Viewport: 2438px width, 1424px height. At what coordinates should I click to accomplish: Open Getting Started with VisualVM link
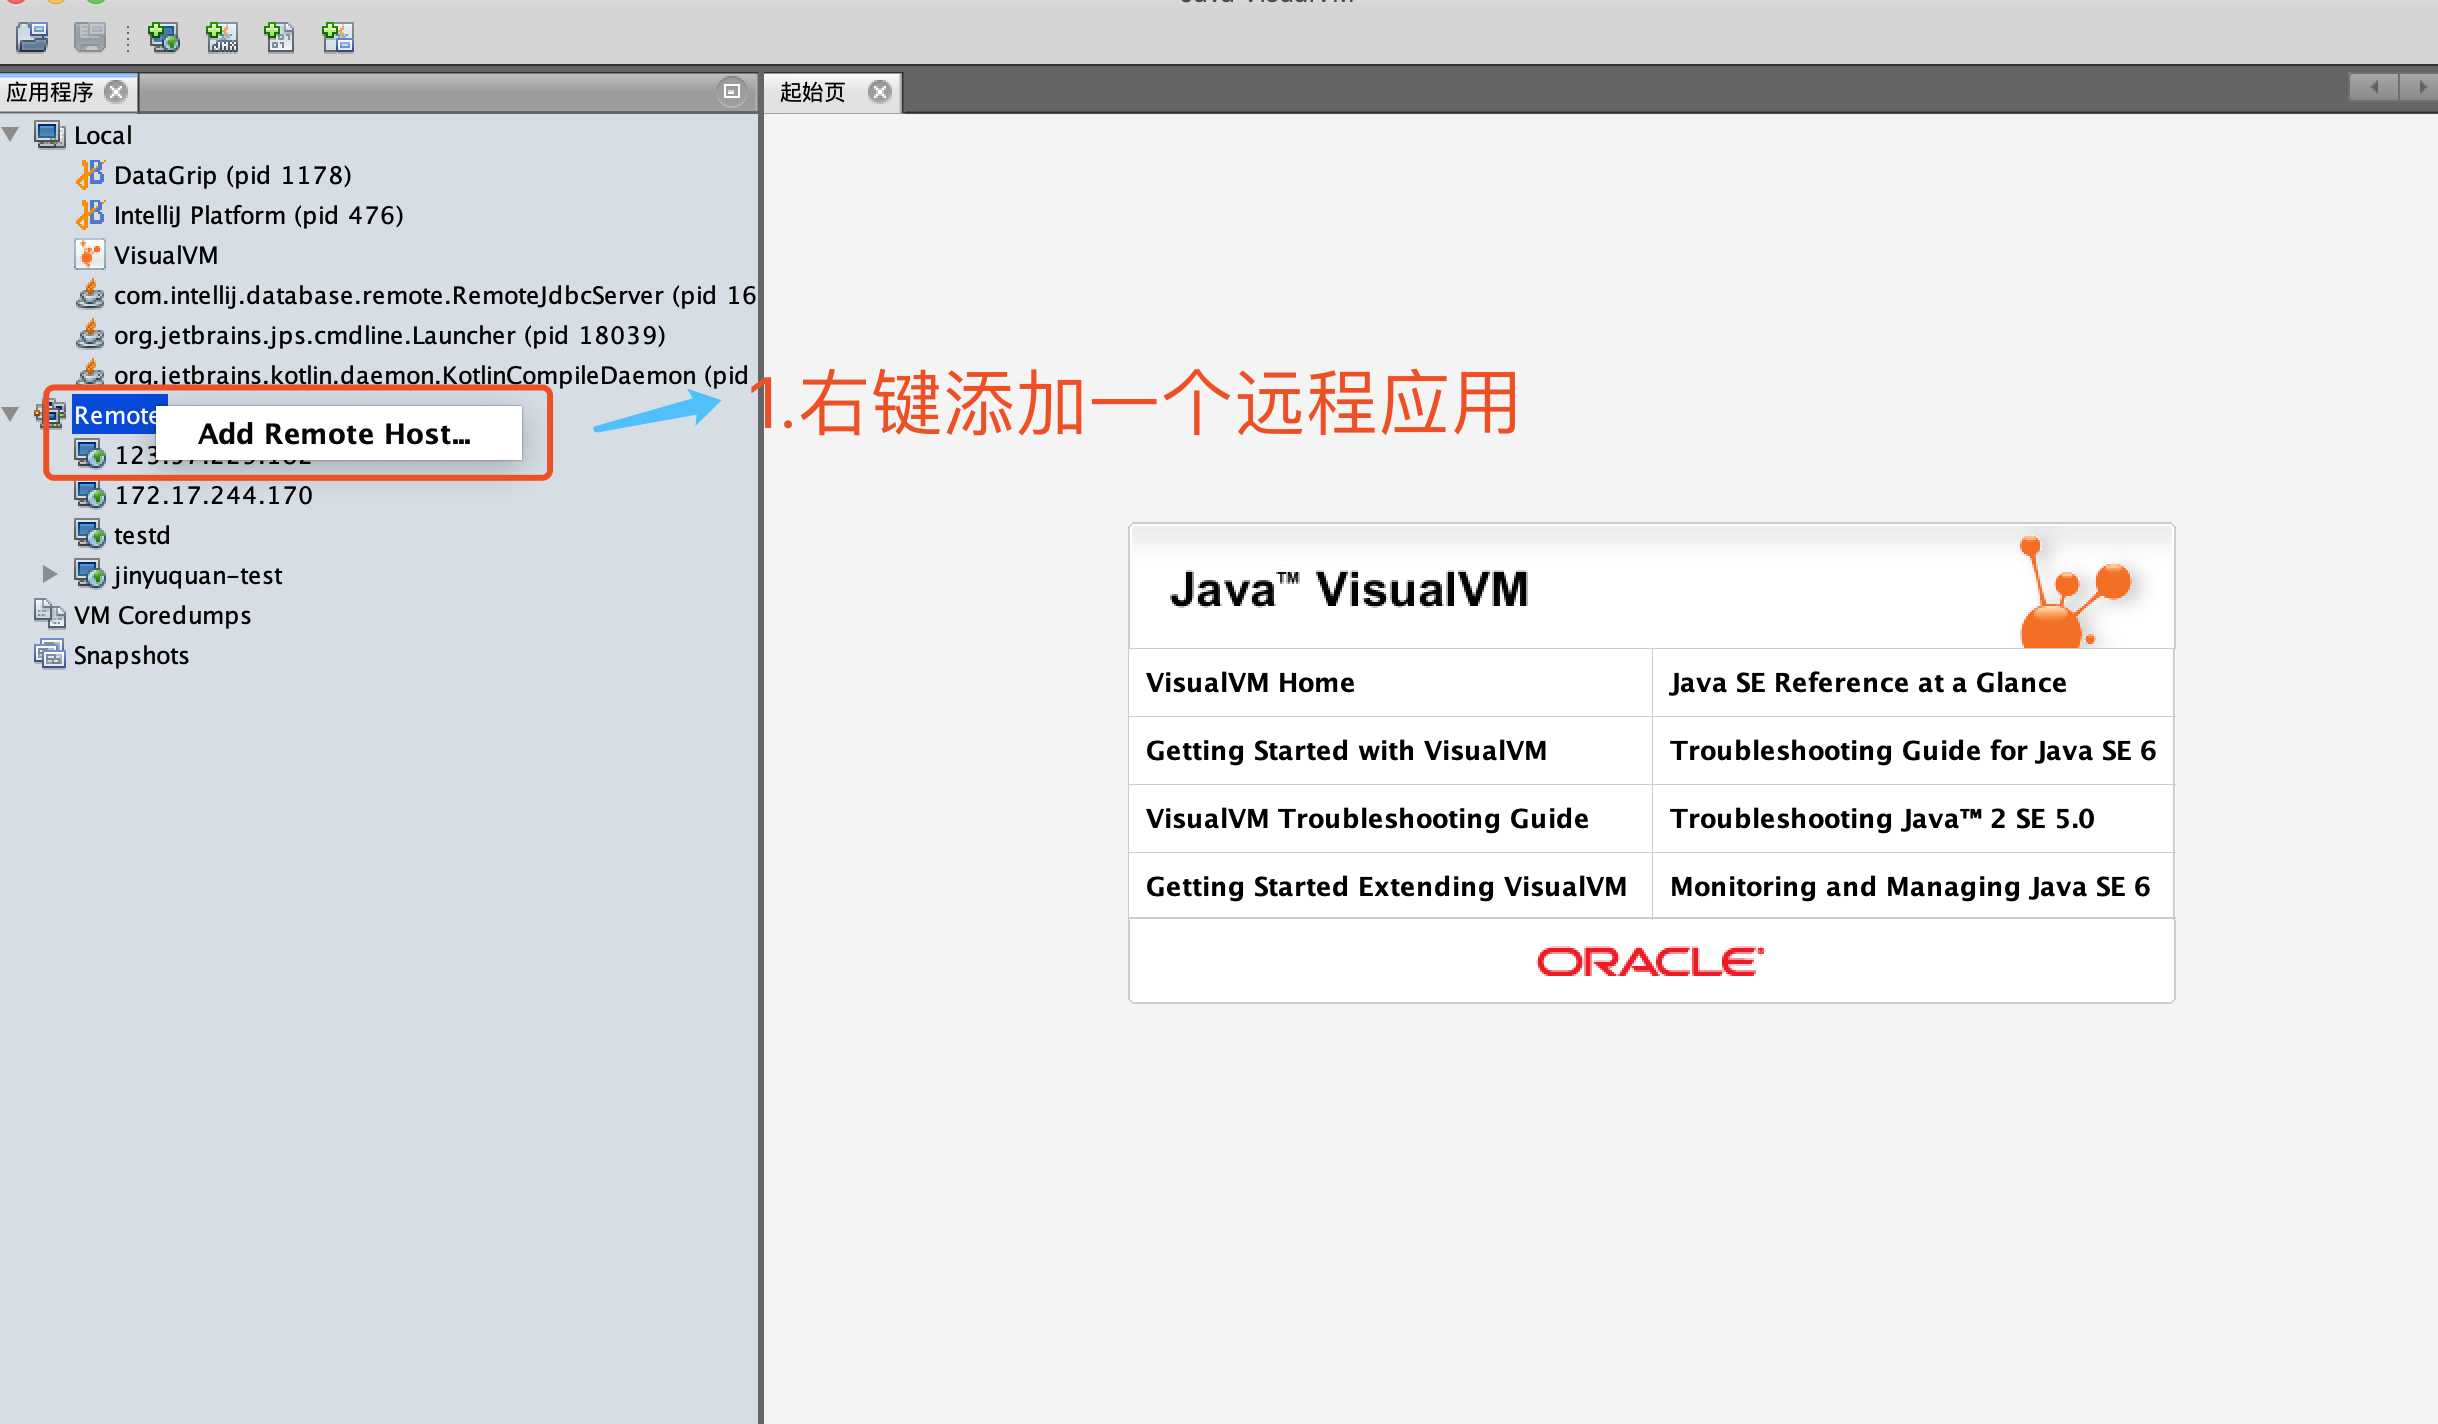coord(1346,750)
